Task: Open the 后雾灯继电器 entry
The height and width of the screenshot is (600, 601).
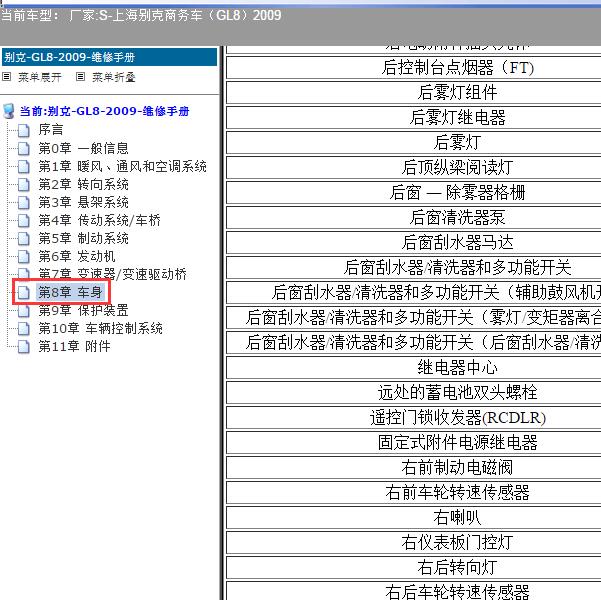Action: coord(414,118)
